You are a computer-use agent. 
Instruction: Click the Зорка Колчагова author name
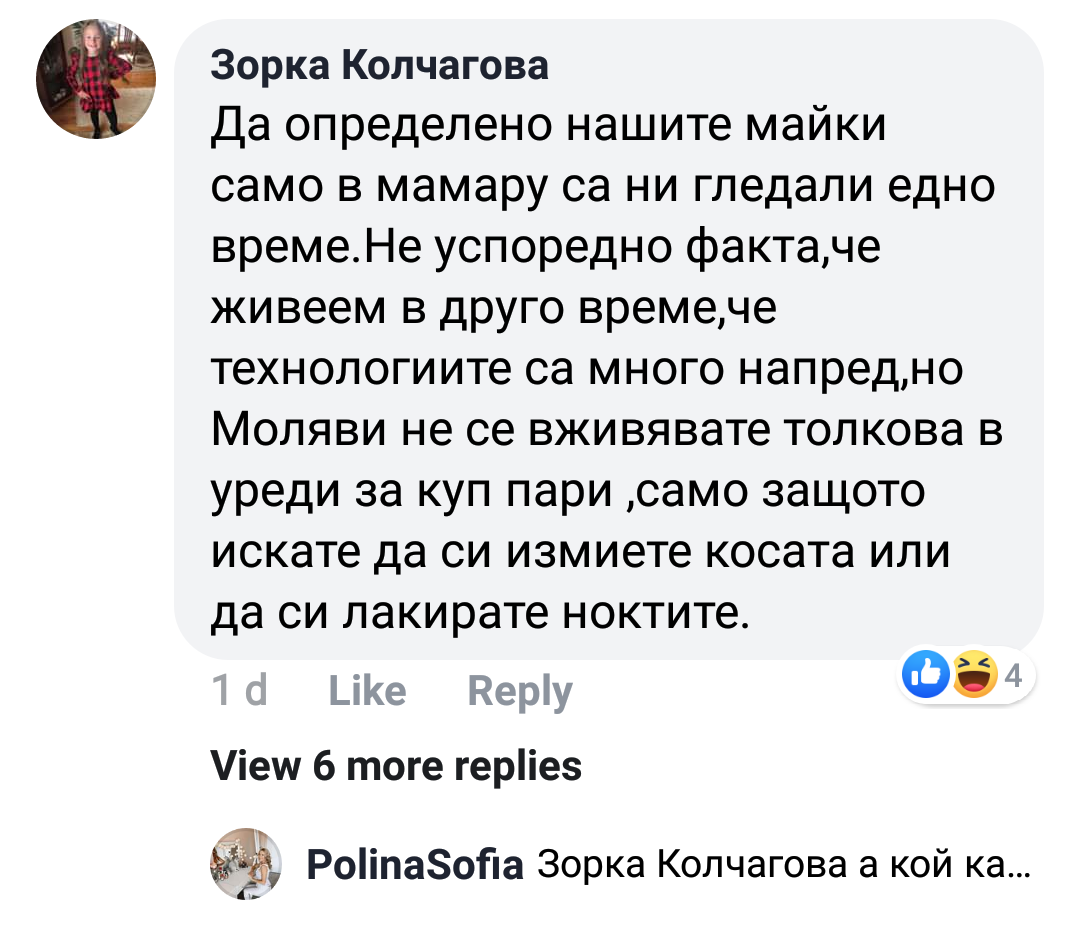tap(380, 66)
